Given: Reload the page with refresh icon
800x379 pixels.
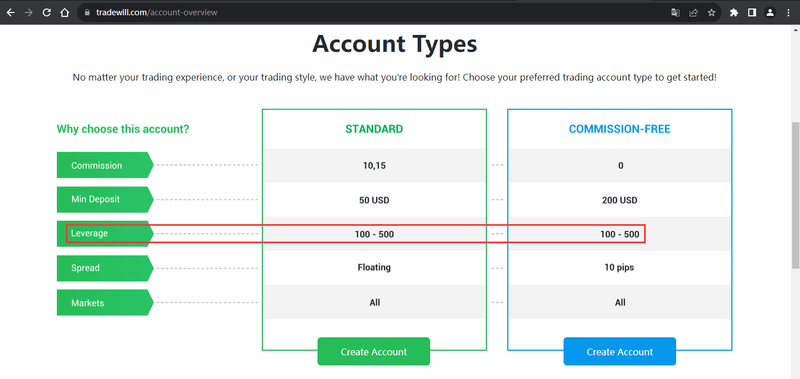Looking at the screenshot, I should (x=46, y=13).
